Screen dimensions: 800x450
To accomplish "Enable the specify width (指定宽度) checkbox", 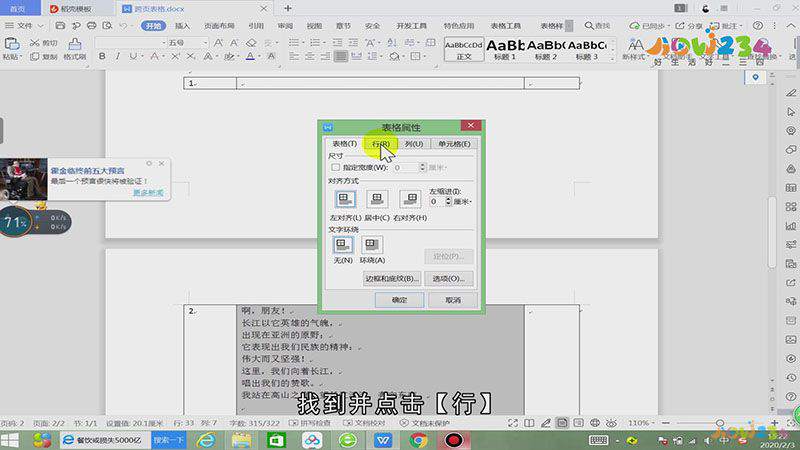I will pyautogui.click(x=335, y=167).
